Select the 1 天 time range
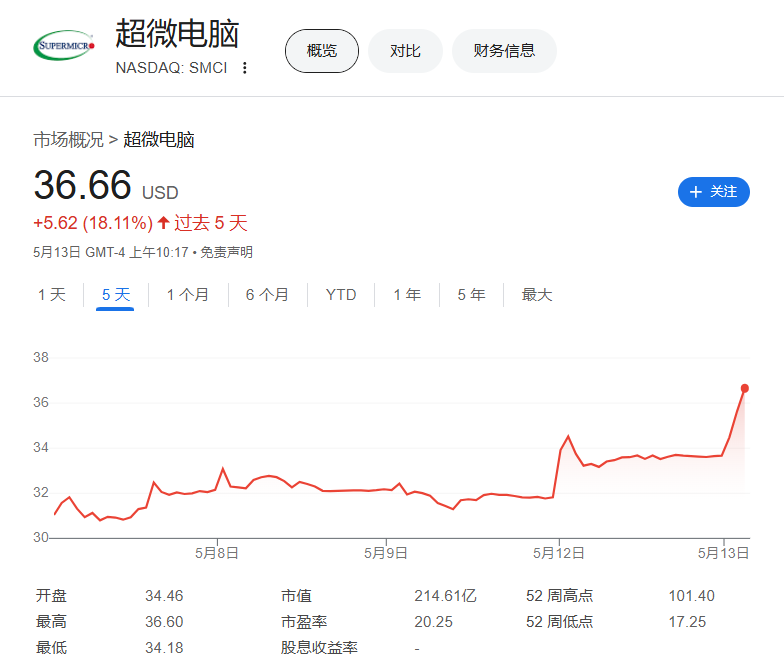 (52, 294)
